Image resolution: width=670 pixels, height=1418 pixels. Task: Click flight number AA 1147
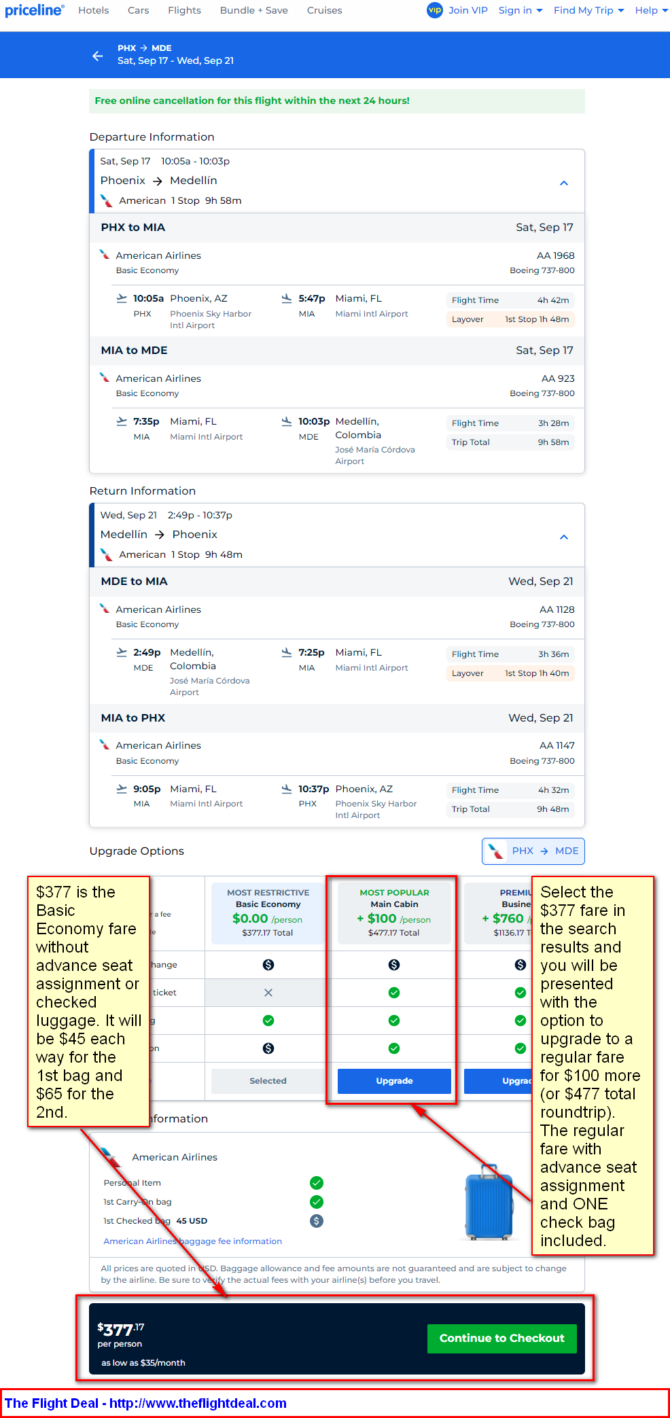(x=558, y=745)
